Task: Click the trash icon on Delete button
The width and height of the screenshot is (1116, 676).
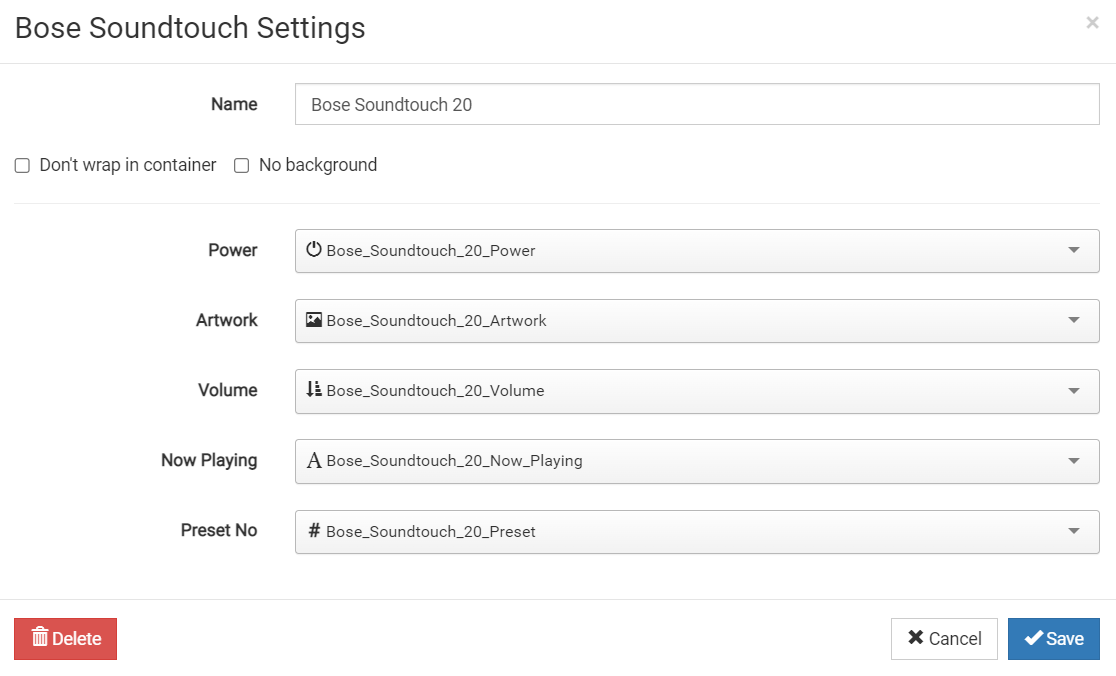Action: (40, 638)
